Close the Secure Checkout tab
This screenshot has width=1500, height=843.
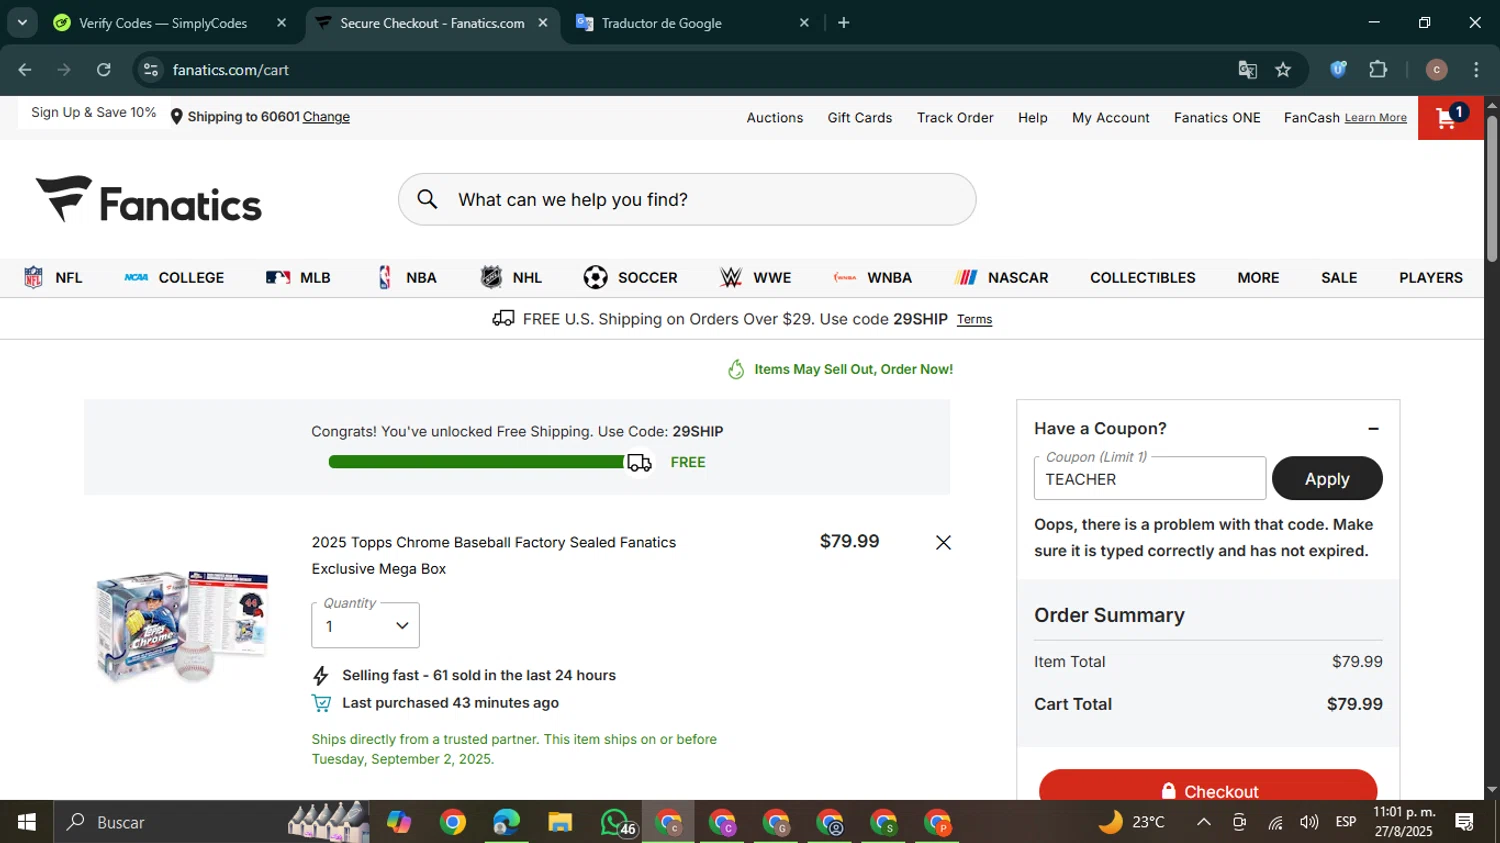pos(543,22)
